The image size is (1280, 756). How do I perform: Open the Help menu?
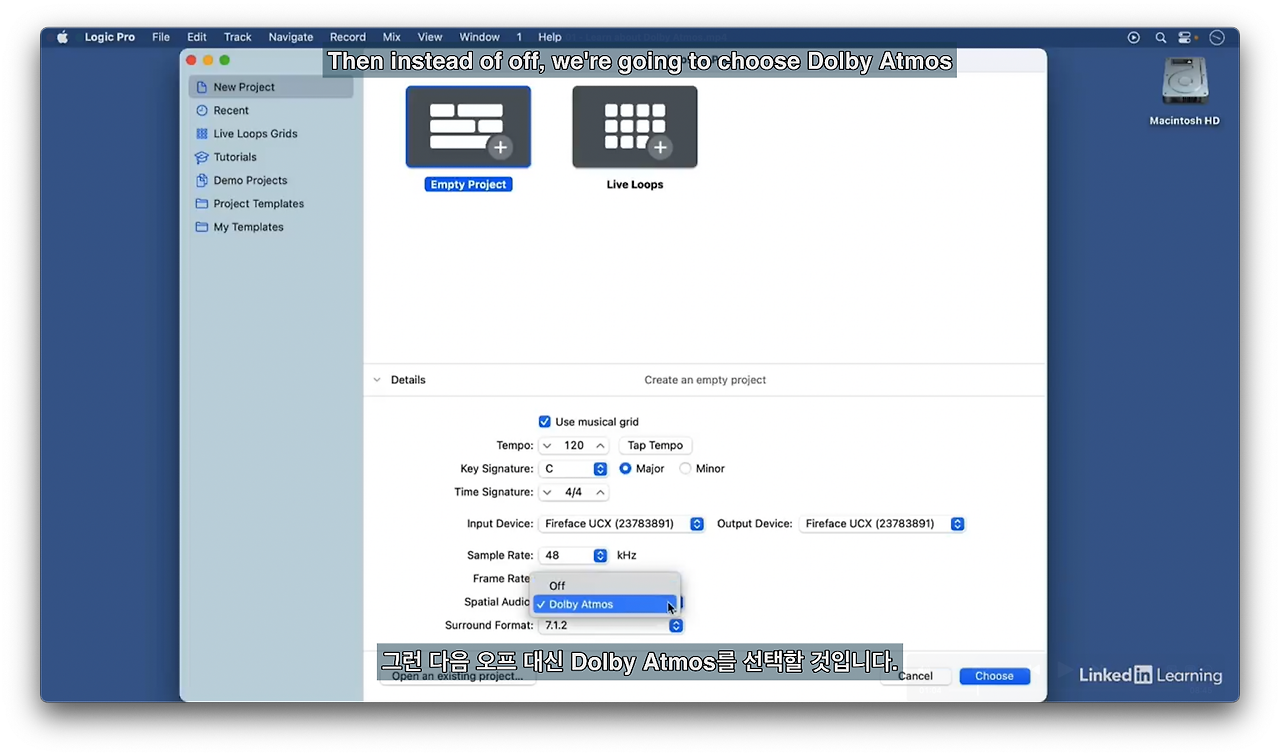[x=550, y=37]
